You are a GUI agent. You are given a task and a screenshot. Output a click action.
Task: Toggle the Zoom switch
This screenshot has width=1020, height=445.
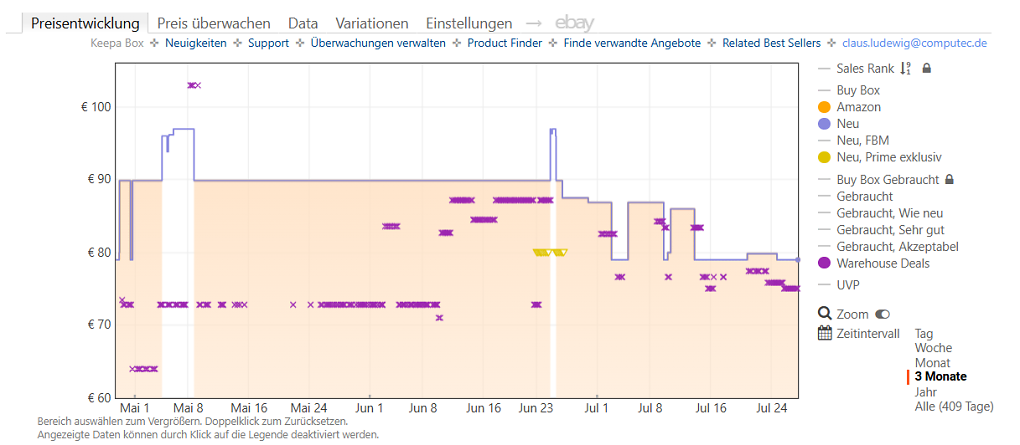882,314
